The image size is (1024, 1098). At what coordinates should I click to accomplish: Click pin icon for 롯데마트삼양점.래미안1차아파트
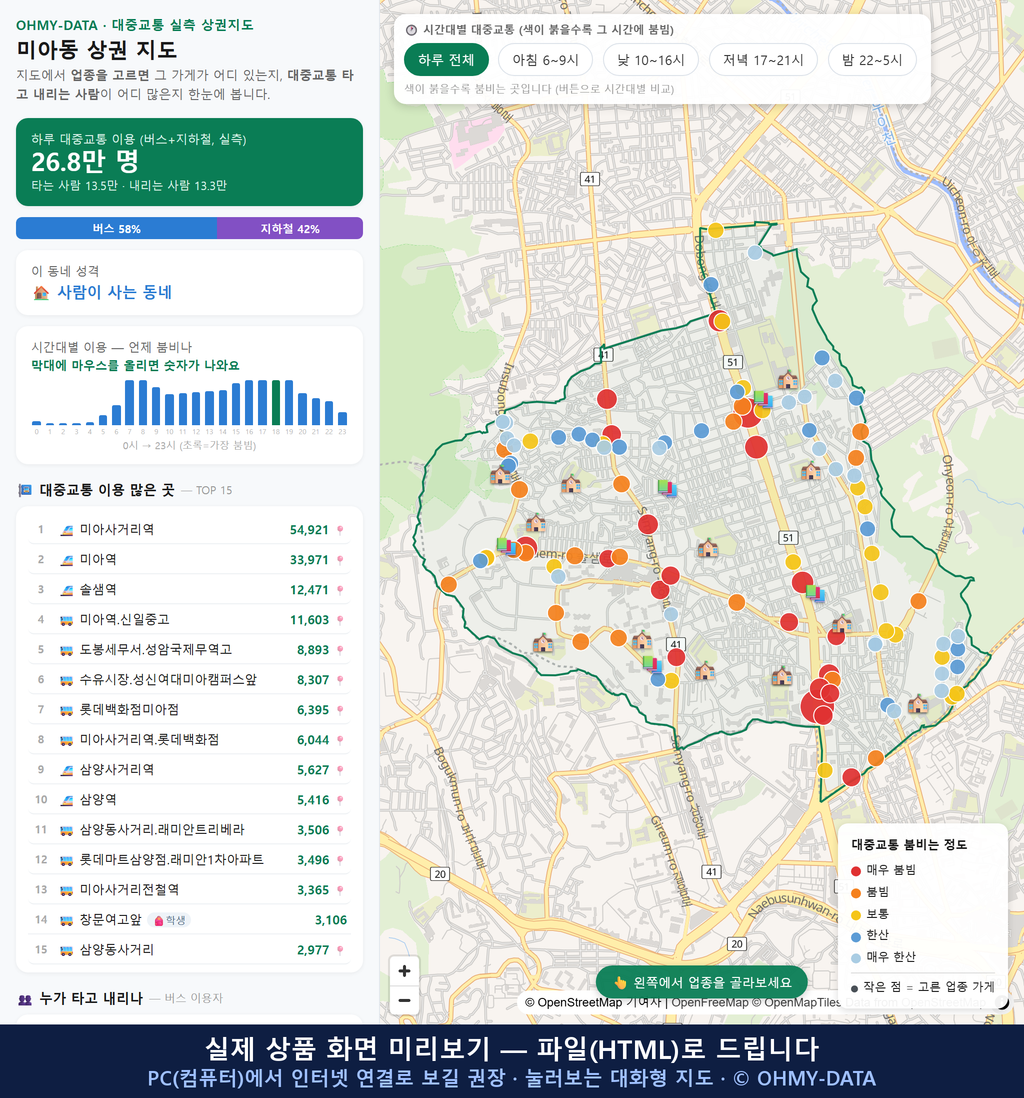point(340,860)
